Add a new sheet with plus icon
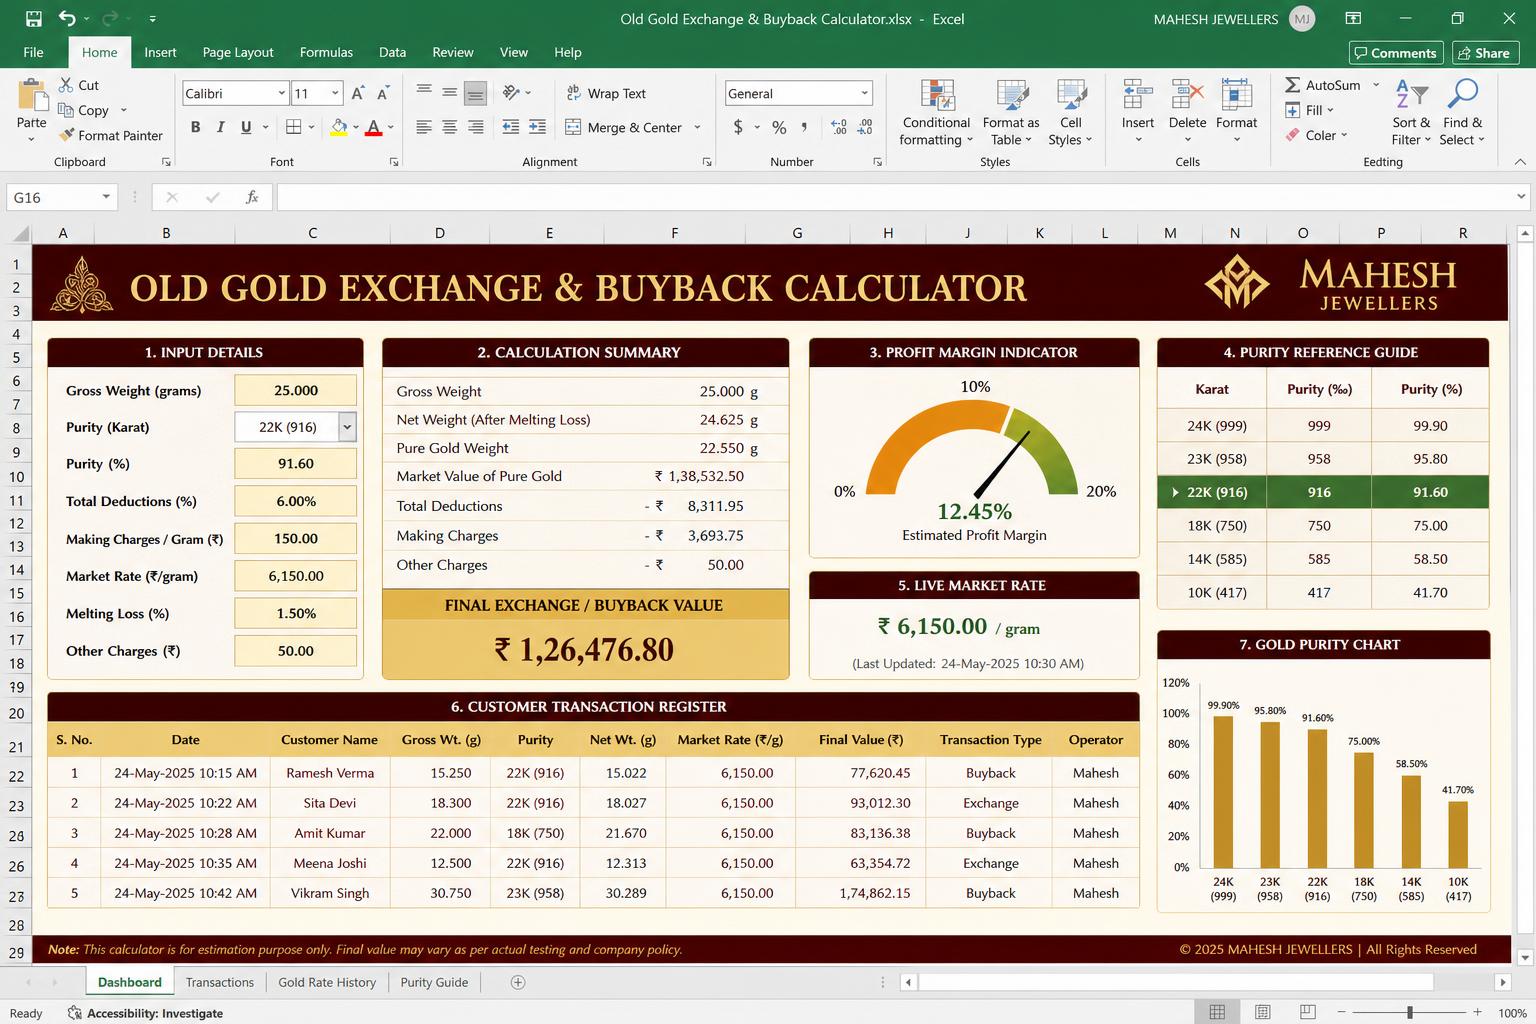1536x1024 pixels. click(518, 982)
